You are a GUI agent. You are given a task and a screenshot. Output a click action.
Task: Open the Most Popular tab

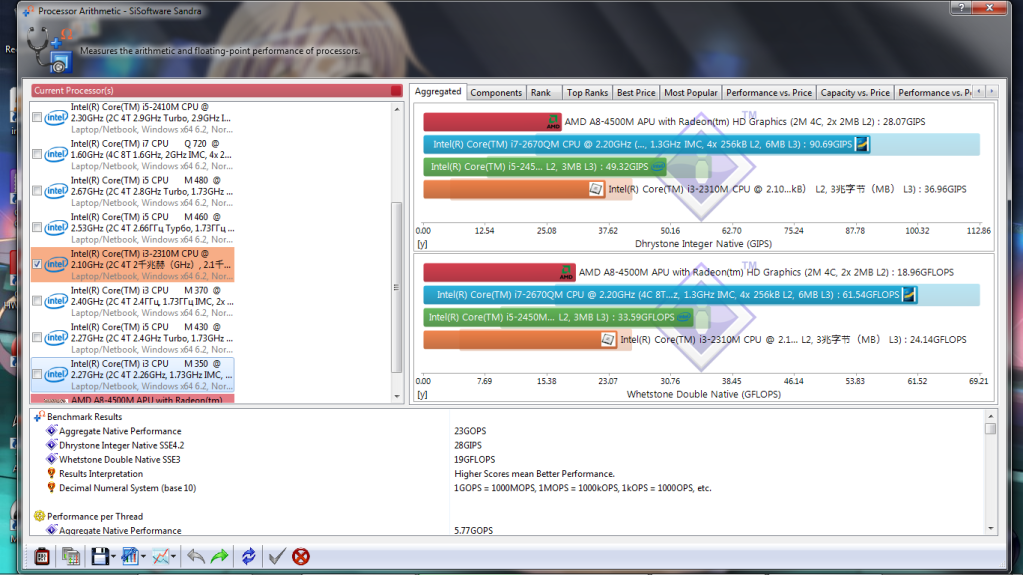691,93
